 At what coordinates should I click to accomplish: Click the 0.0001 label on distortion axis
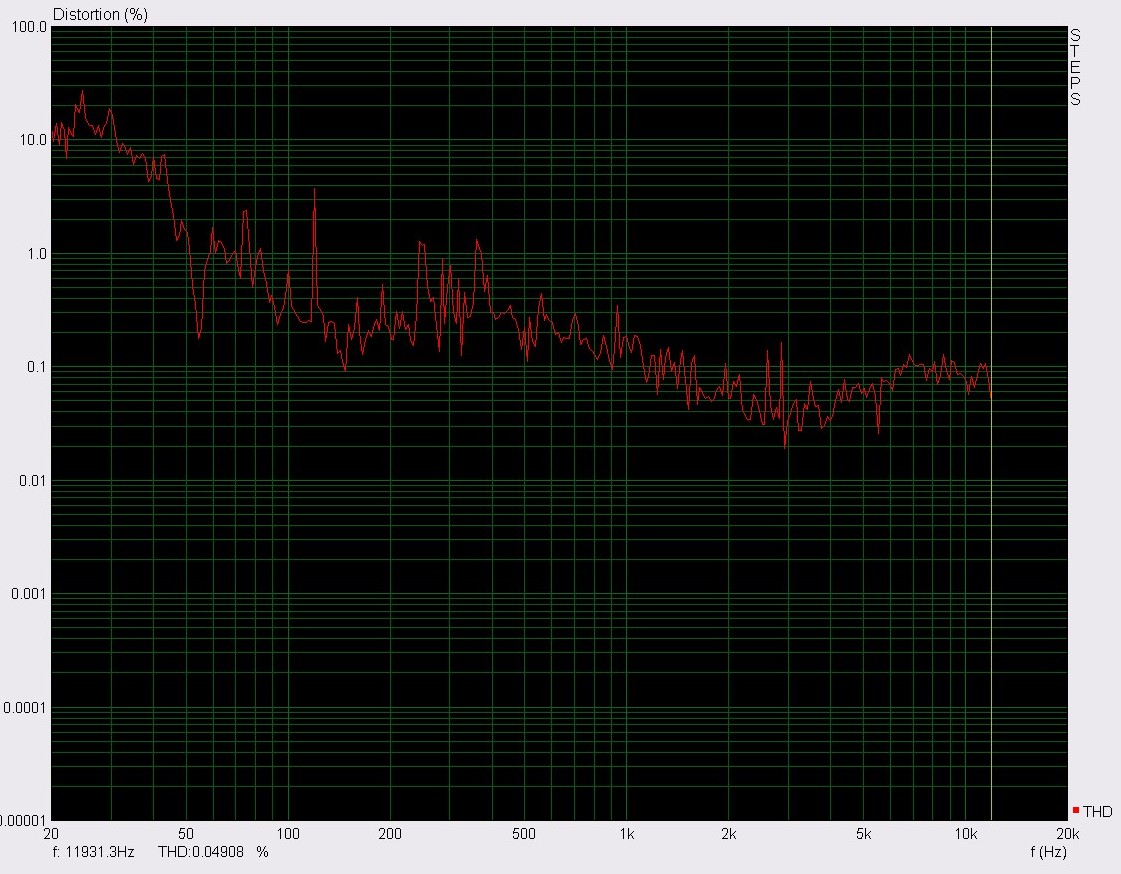click(25, 707)
